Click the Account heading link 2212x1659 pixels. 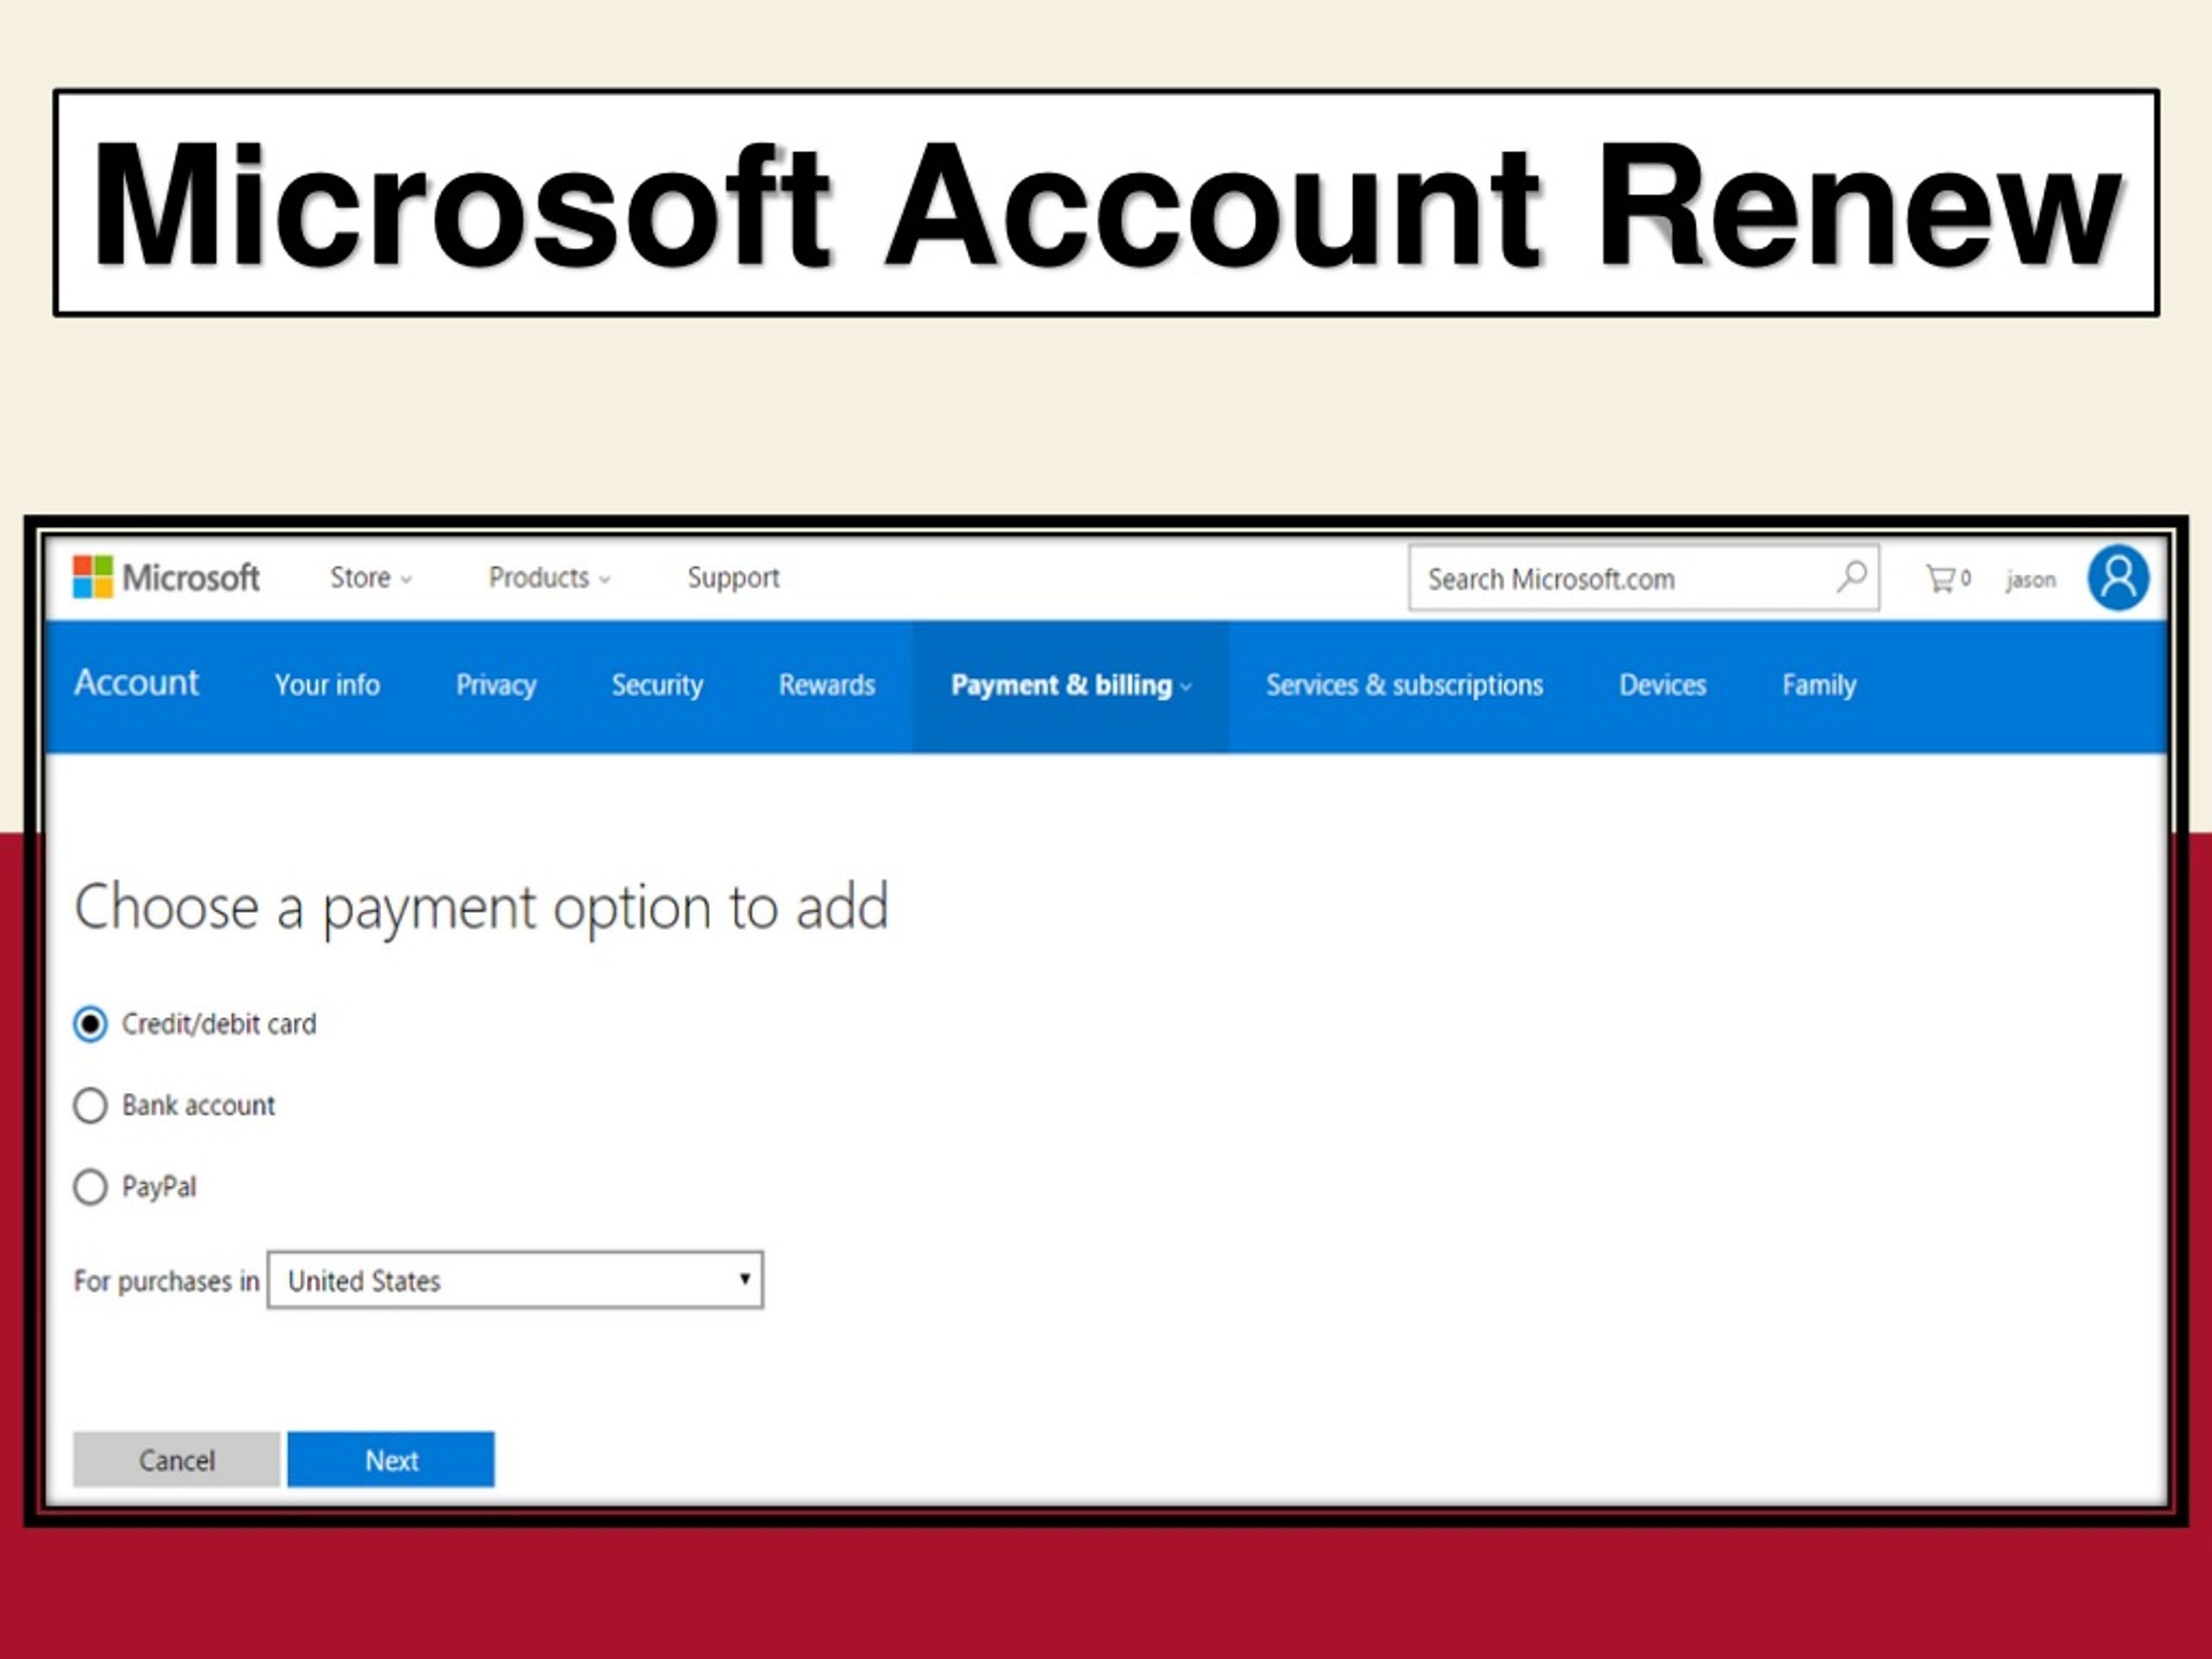point(136,682)
